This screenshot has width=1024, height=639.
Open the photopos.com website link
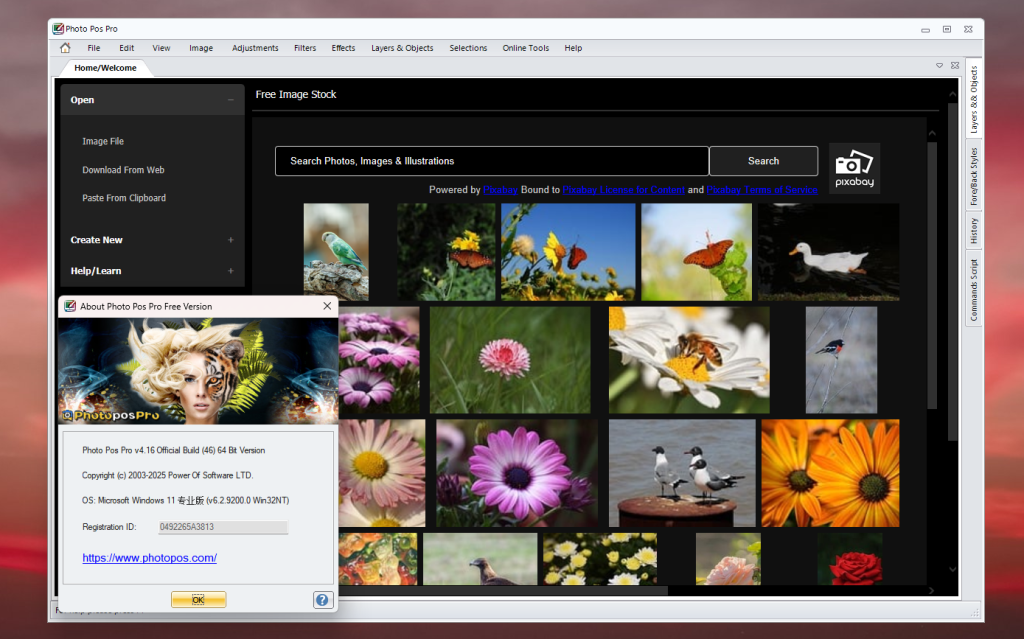point(149,558)
